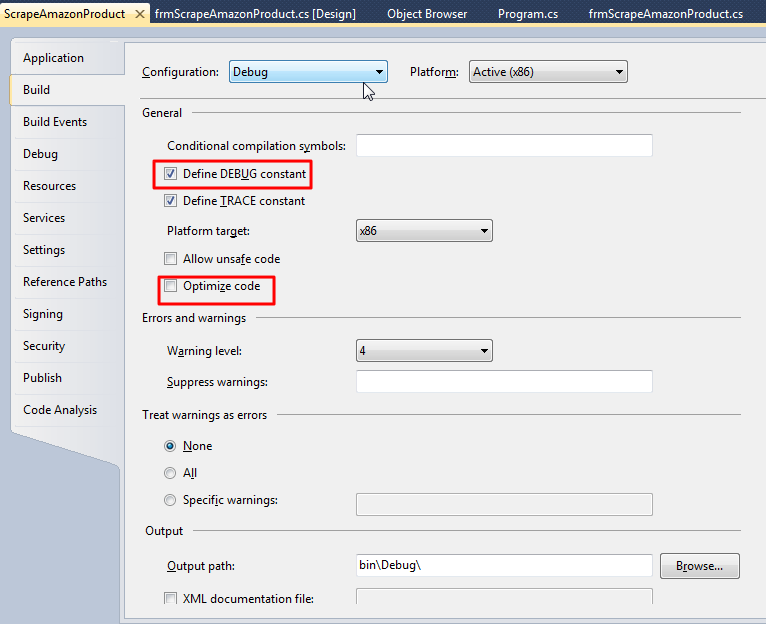The width and height of the screenshot is (766, 624).
Task: Uncheck Define DEBUG constant
Action: pos(170,174)
